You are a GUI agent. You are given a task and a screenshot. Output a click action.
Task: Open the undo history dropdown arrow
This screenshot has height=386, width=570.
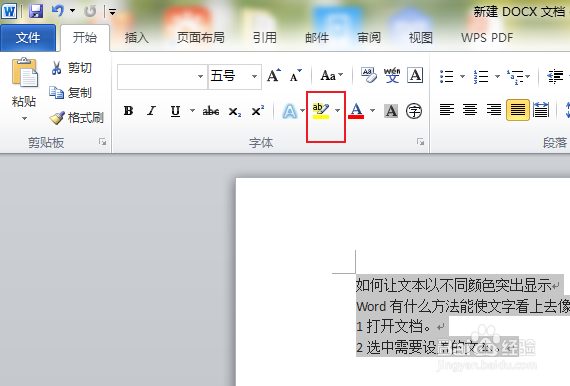[x=72, y=11]
